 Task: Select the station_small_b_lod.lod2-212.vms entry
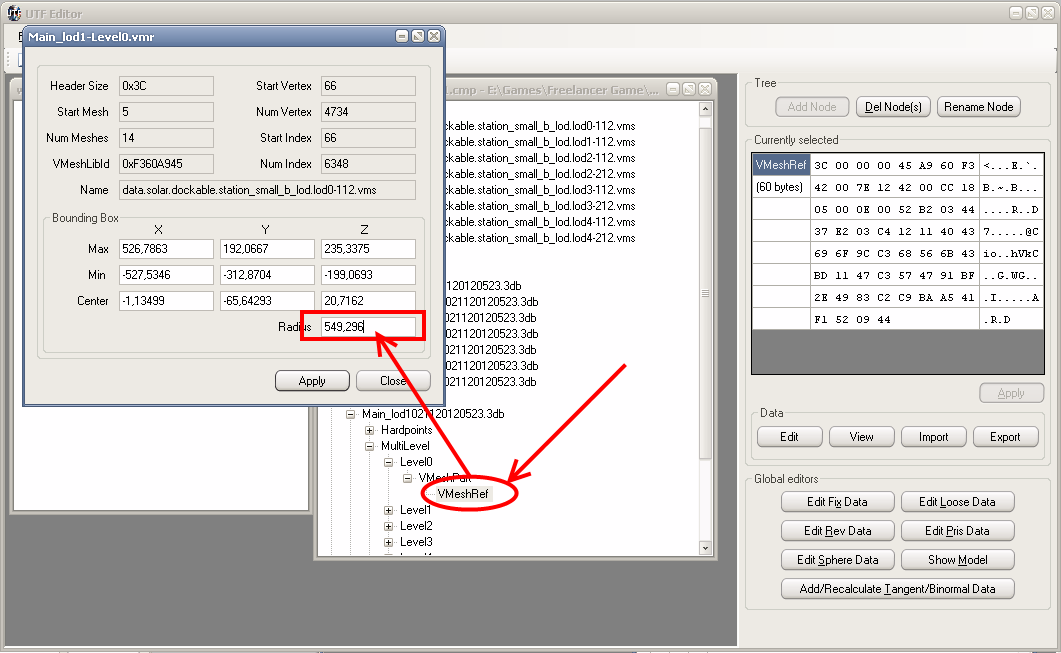[541, 174]
